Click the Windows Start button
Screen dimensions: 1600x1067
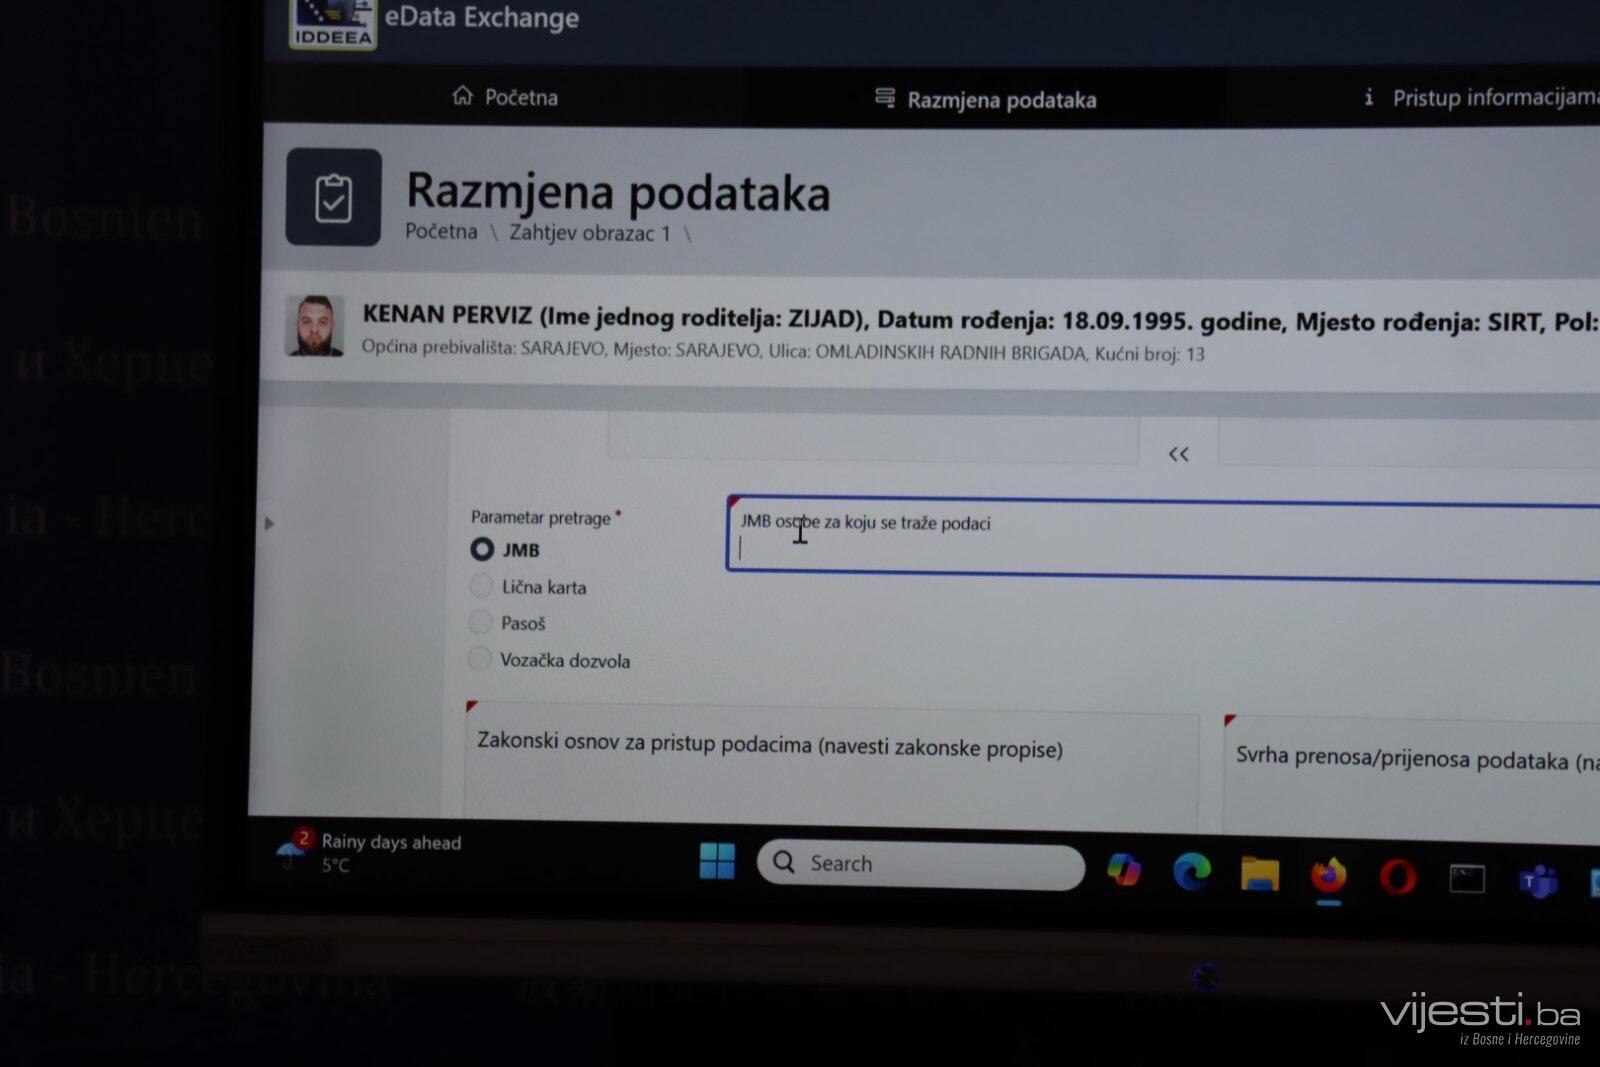[x=717, y=861]
